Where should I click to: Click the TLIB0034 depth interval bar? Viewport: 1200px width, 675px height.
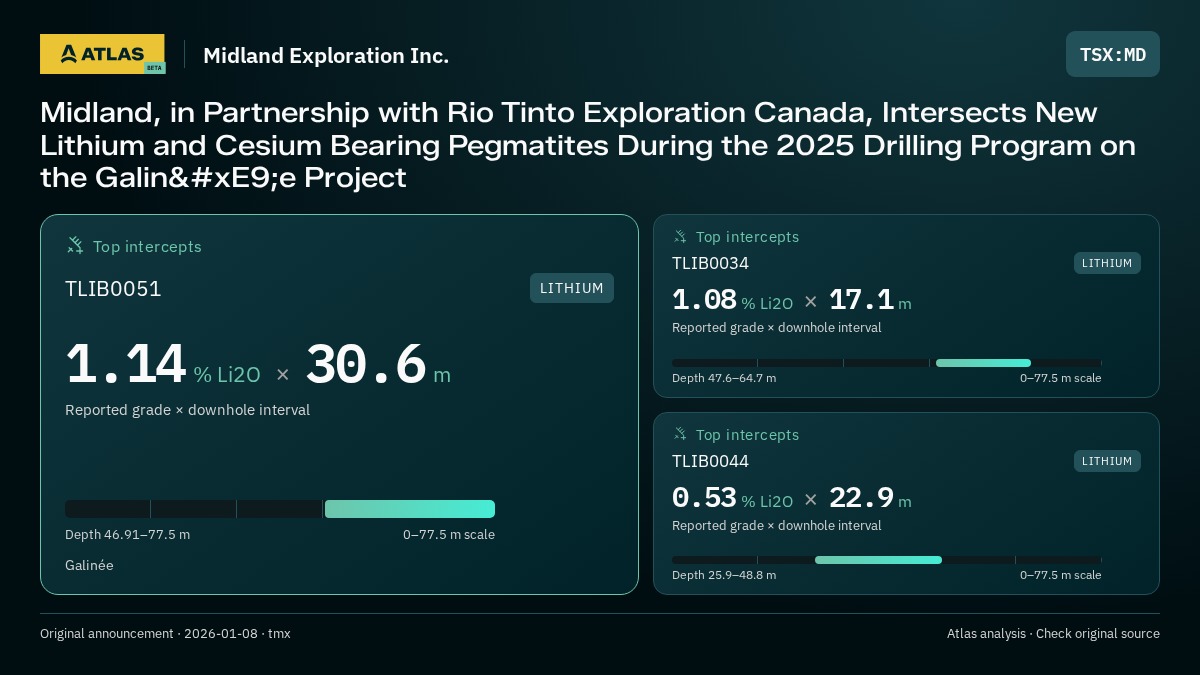click(887, 363)
